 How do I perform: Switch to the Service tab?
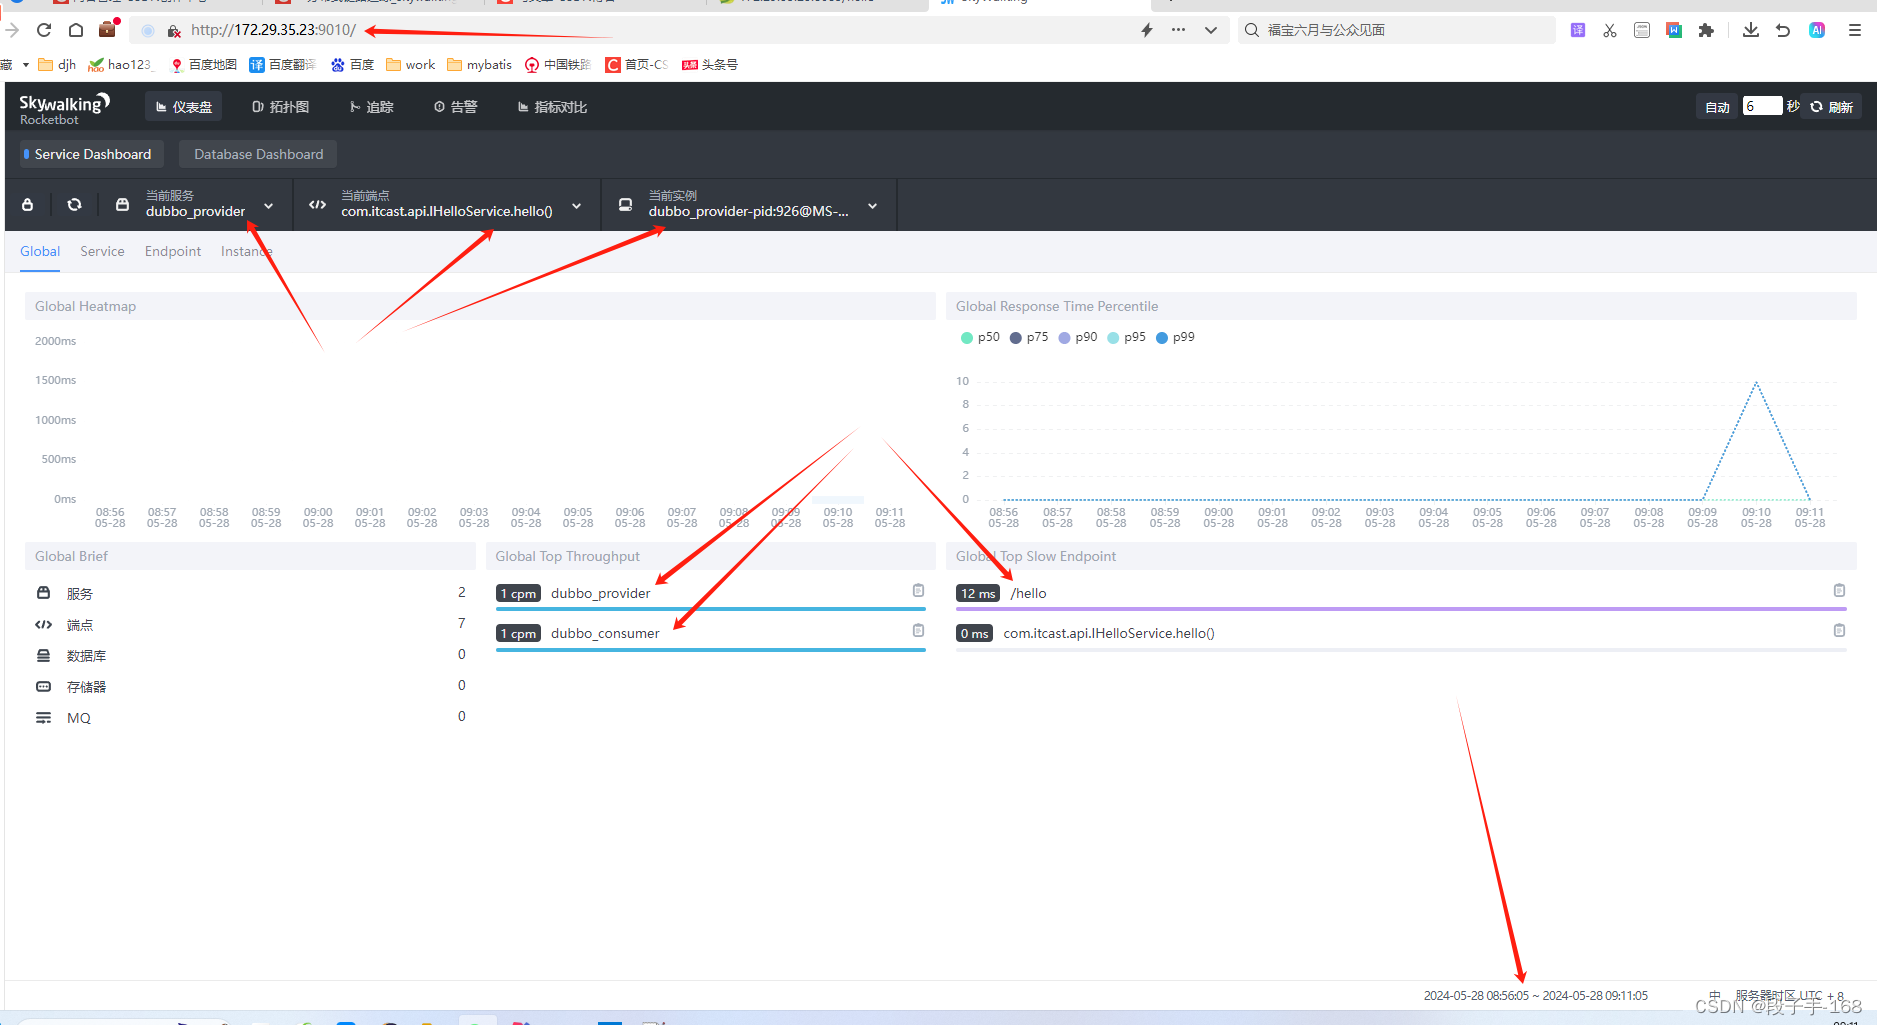[x=102, y=251]
